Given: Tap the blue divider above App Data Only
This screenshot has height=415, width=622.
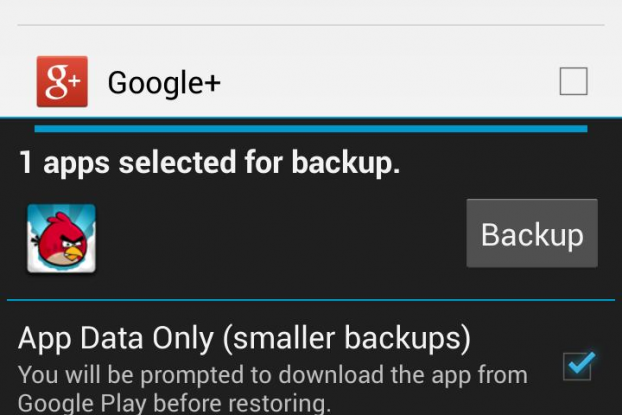Looking at the screenshot, I should point(310,300).
